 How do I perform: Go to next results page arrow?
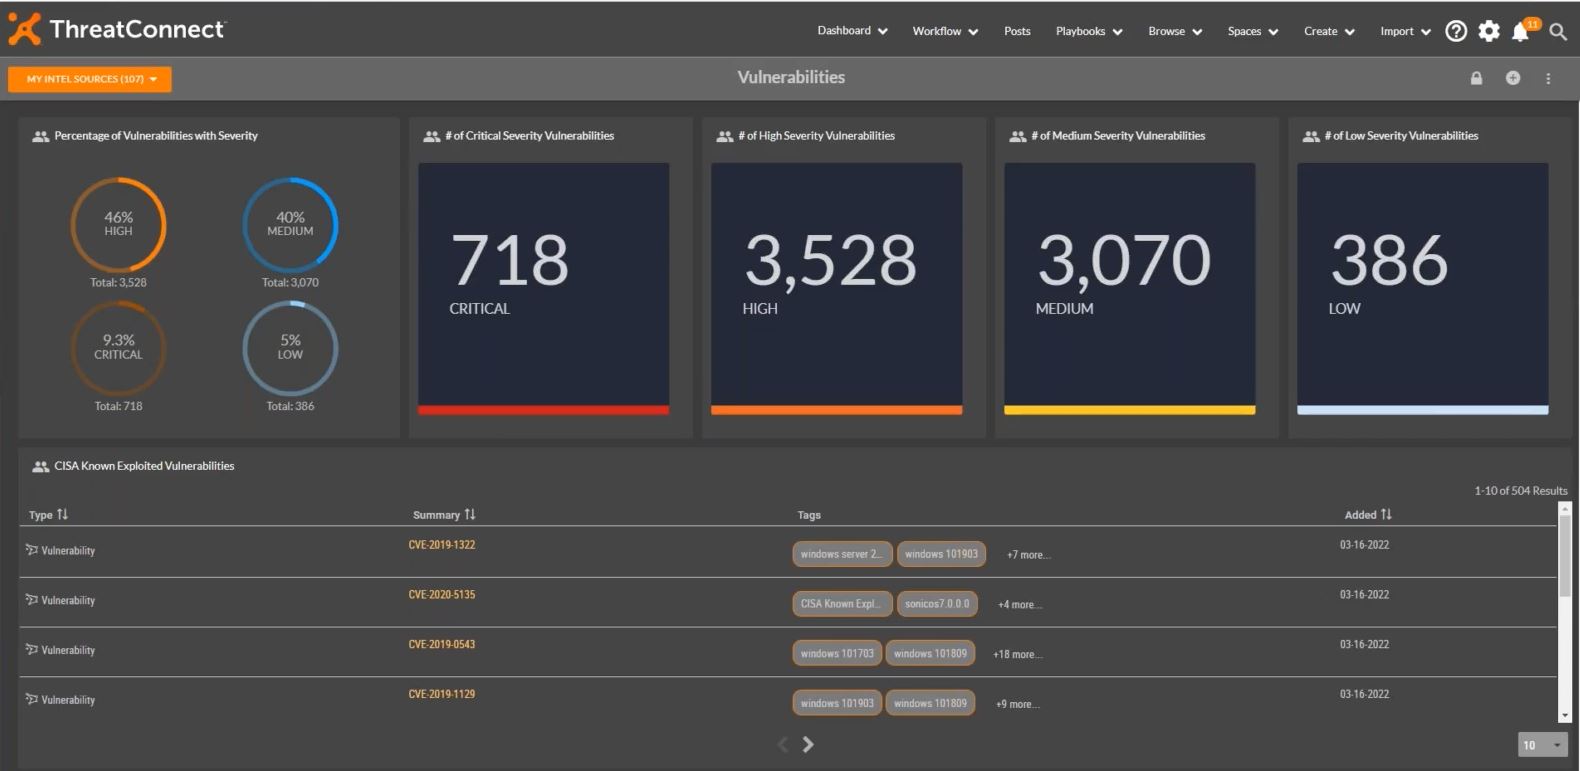tap(808, 744)
